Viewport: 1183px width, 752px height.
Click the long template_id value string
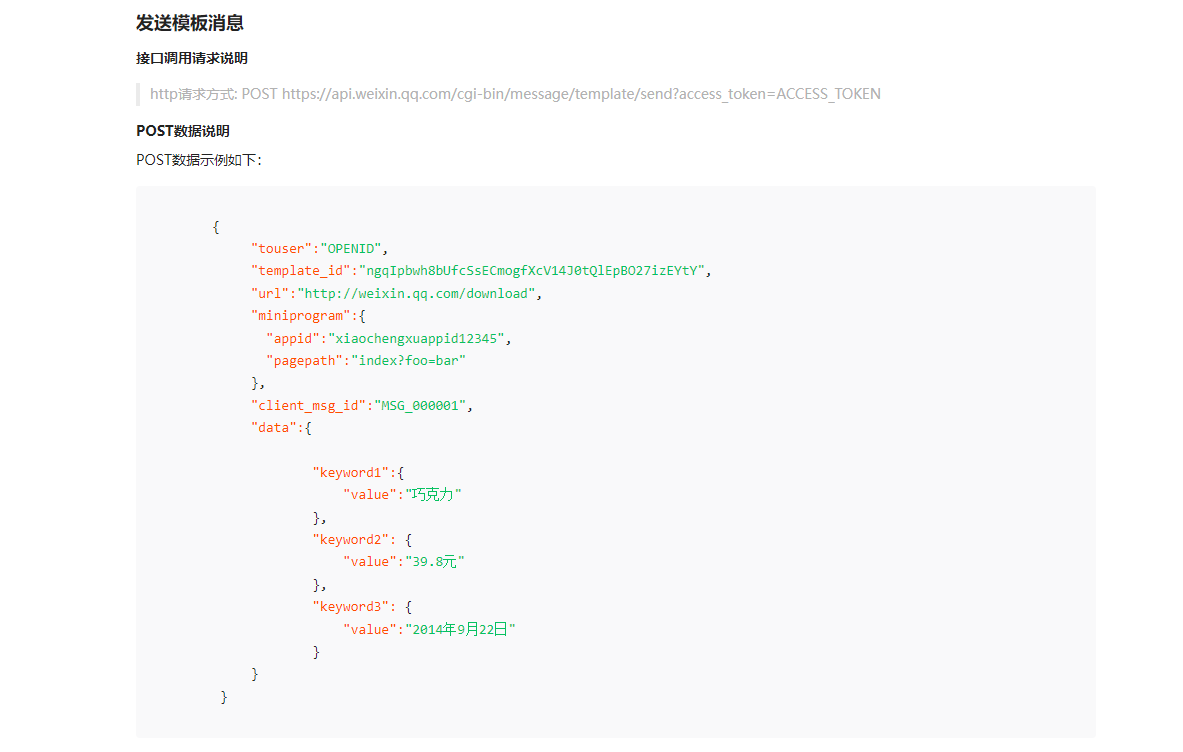pos(532,271)
